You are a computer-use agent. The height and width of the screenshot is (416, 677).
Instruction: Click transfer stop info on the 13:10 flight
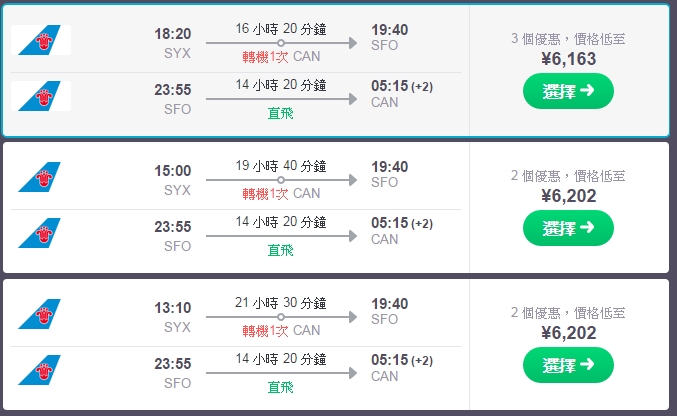pos(281,331)
